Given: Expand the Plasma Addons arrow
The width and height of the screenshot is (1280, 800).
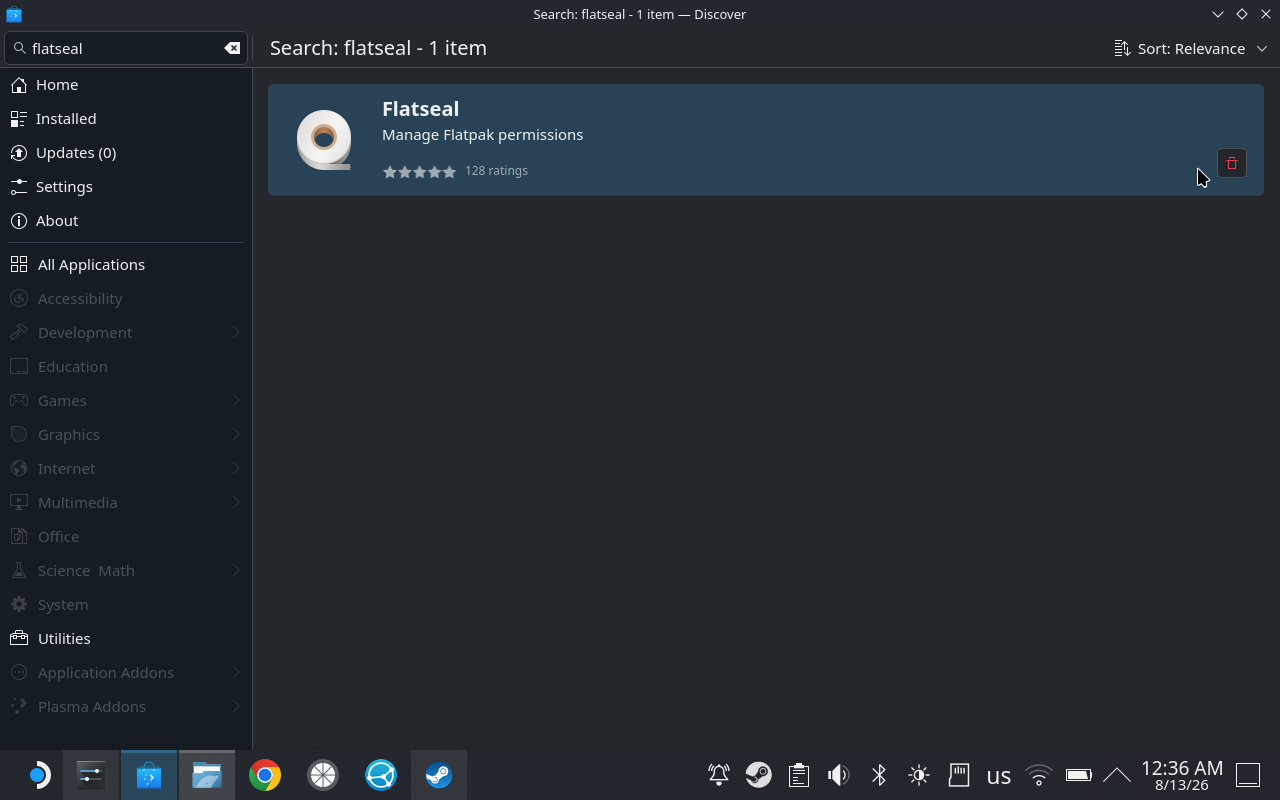Looking at the screenshot, I should click(x=236, y=707).
